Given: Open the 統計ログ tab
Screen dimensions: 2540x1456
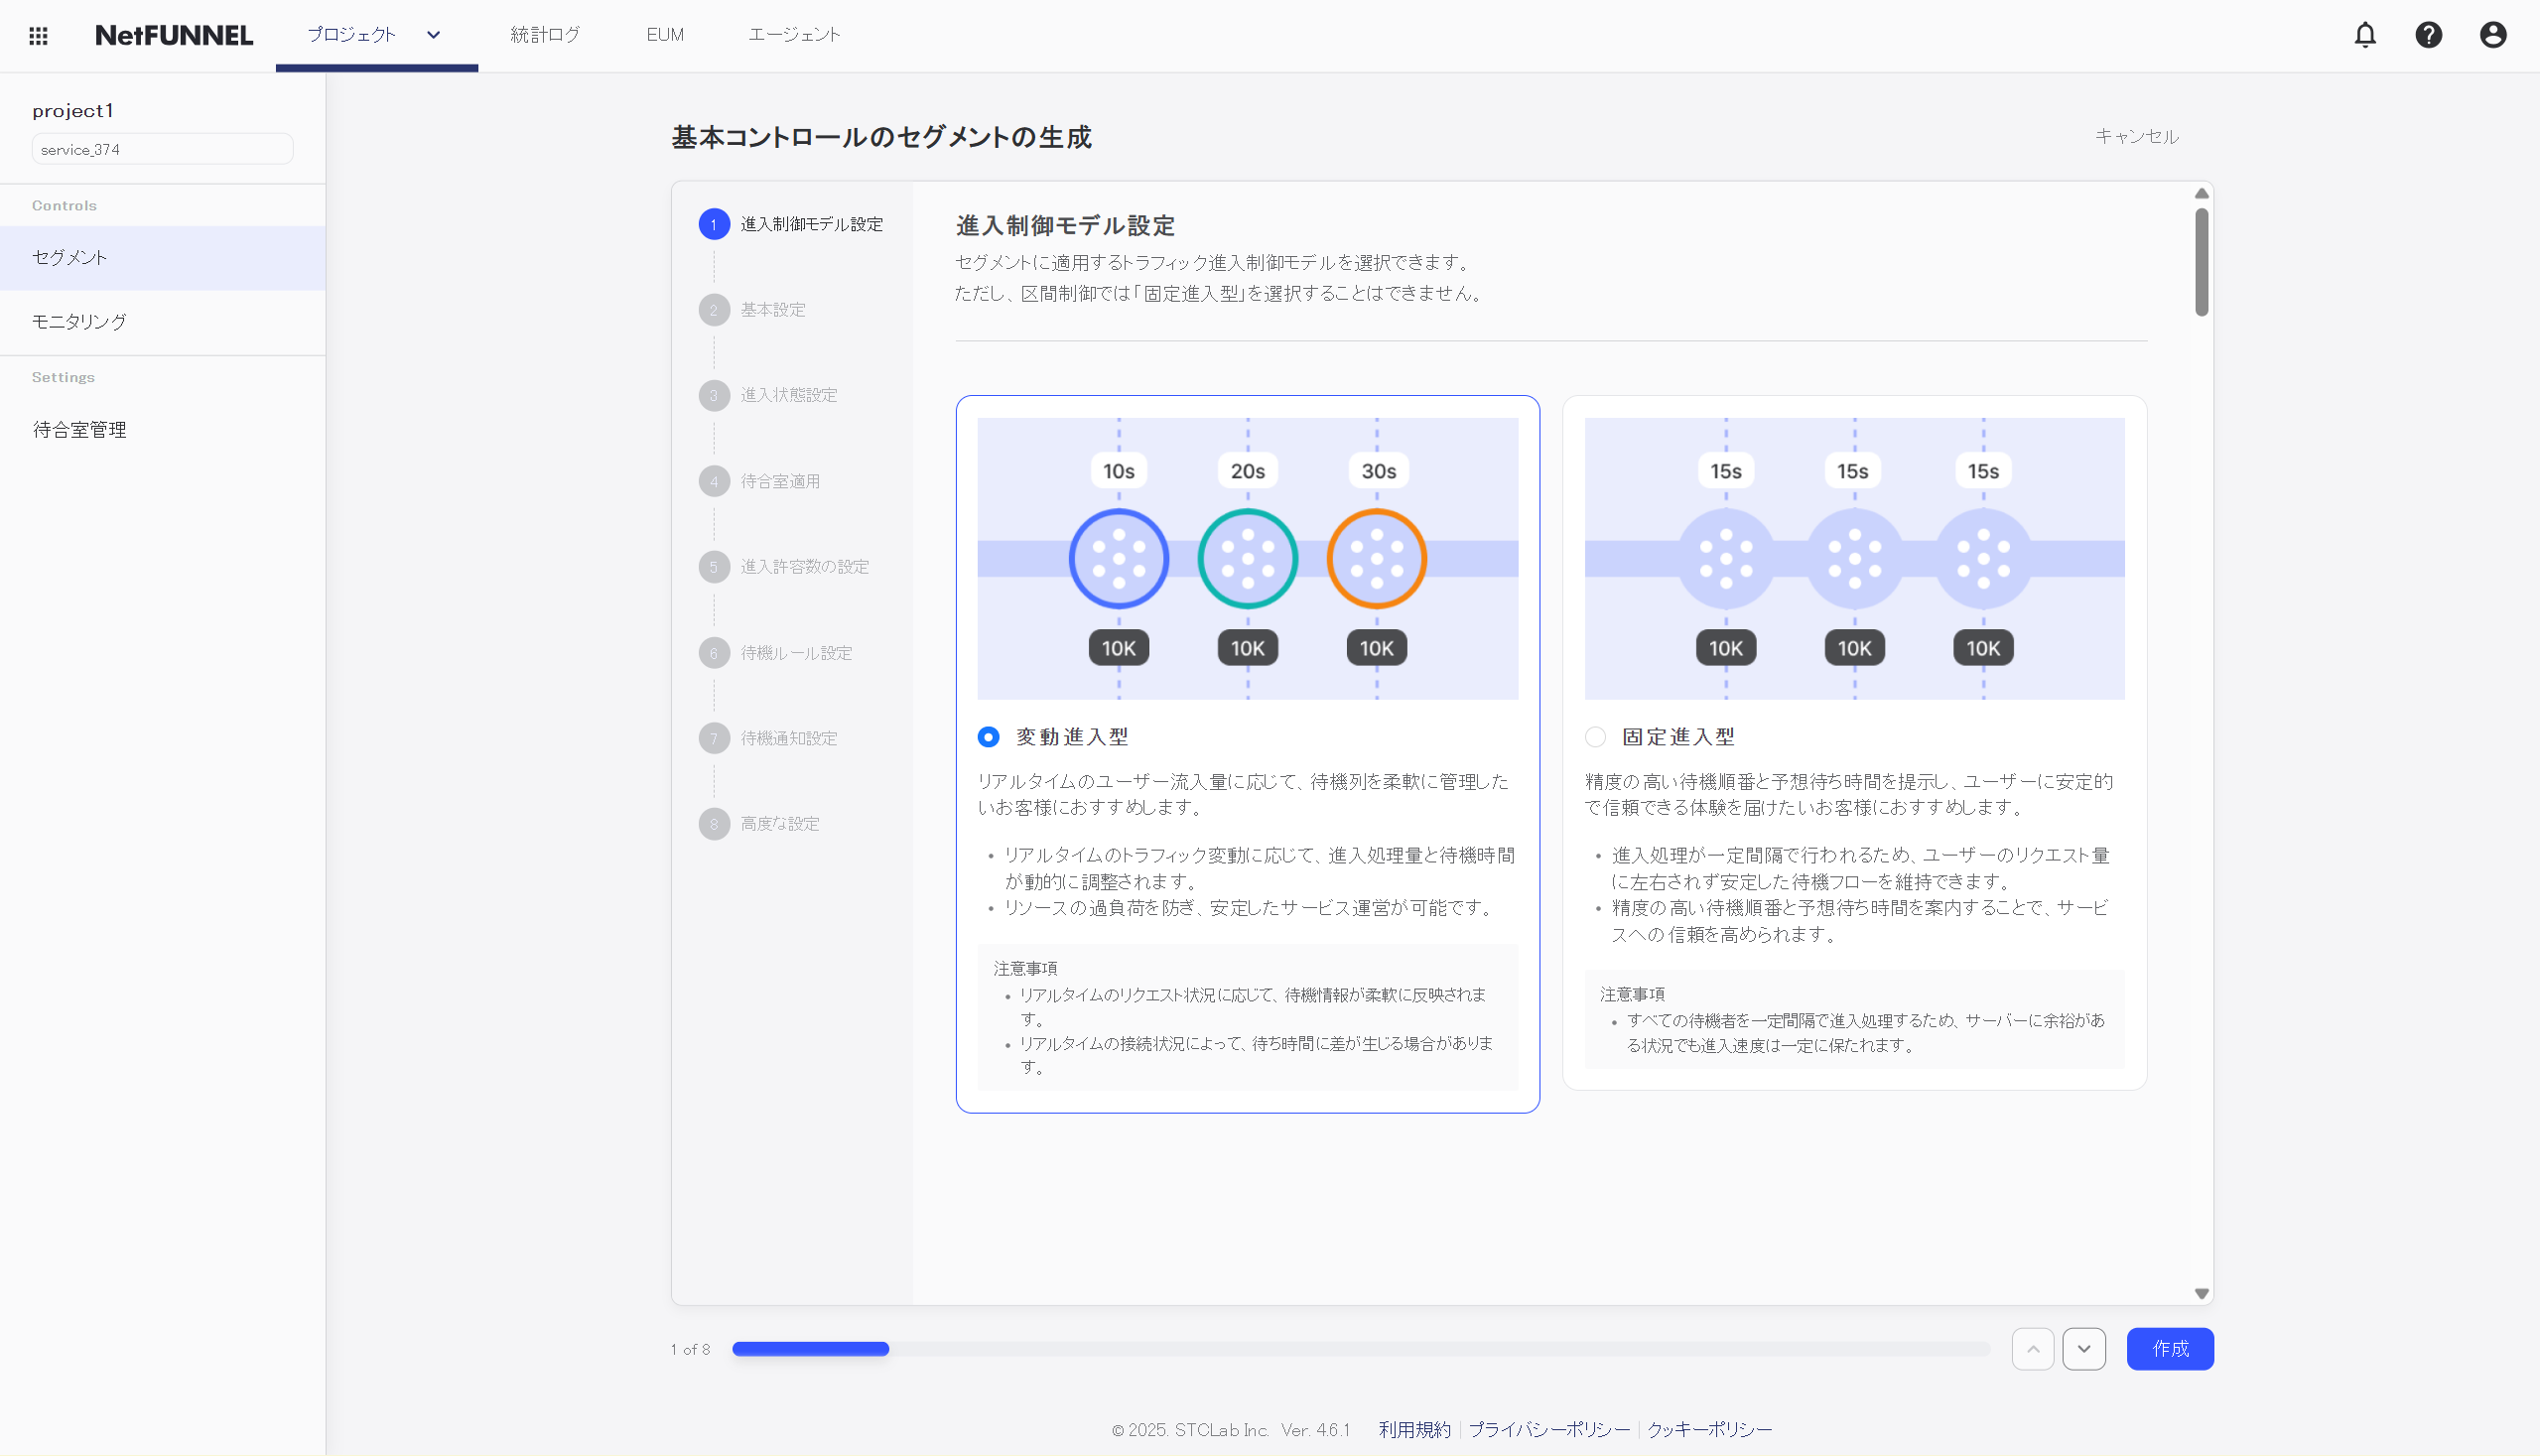Looking at the screenshot, I should (x=545, y=35).
